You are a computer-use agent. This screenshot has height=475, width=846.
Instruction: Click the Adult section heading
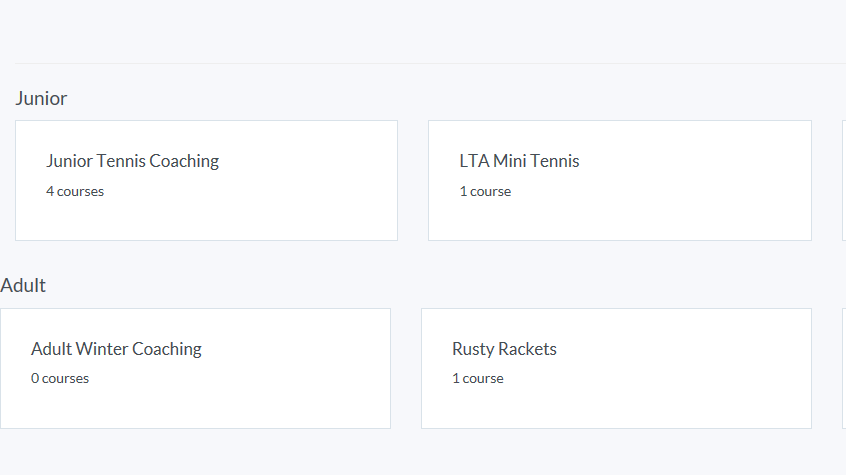pos(23,285)
